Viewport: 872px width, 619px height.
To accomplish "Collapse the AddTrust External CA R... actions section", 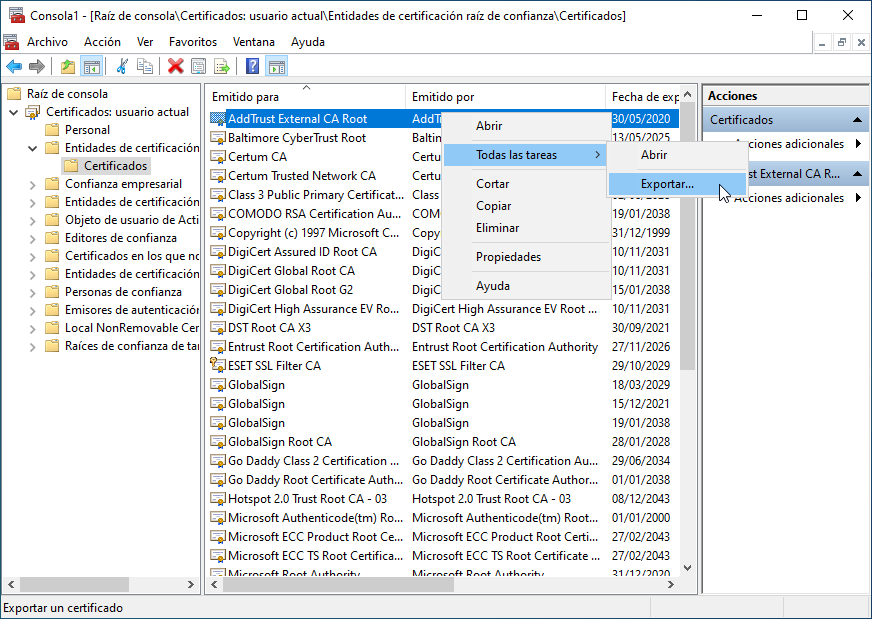I will (857, 174).
